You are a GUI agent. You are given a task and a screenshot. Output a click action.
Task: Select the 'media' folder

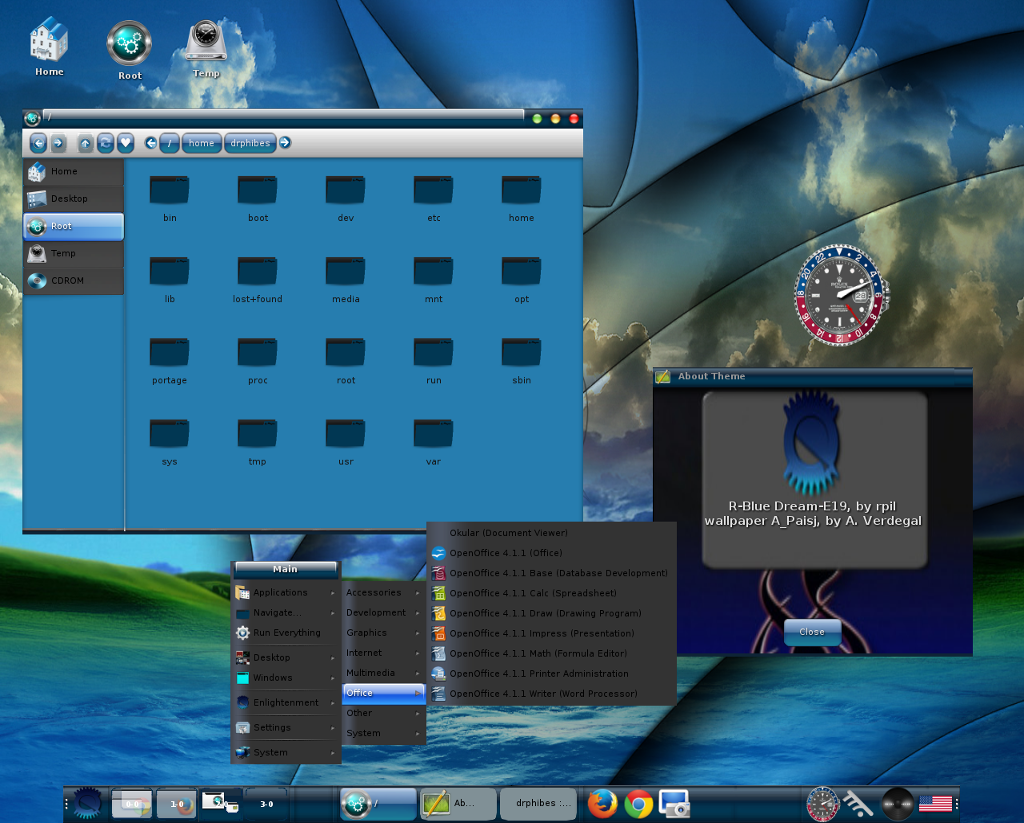pyautogui.click(x=345, y=279)
